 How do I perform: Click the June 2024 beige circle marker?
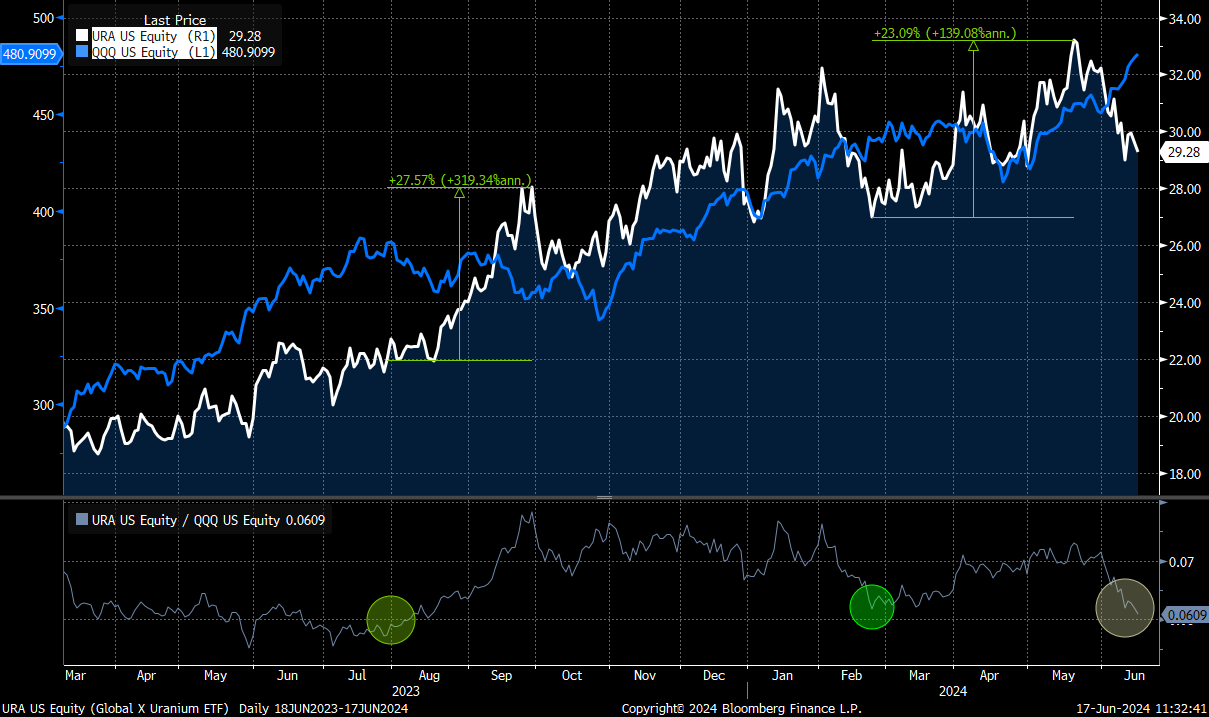tap(1125, 607)
